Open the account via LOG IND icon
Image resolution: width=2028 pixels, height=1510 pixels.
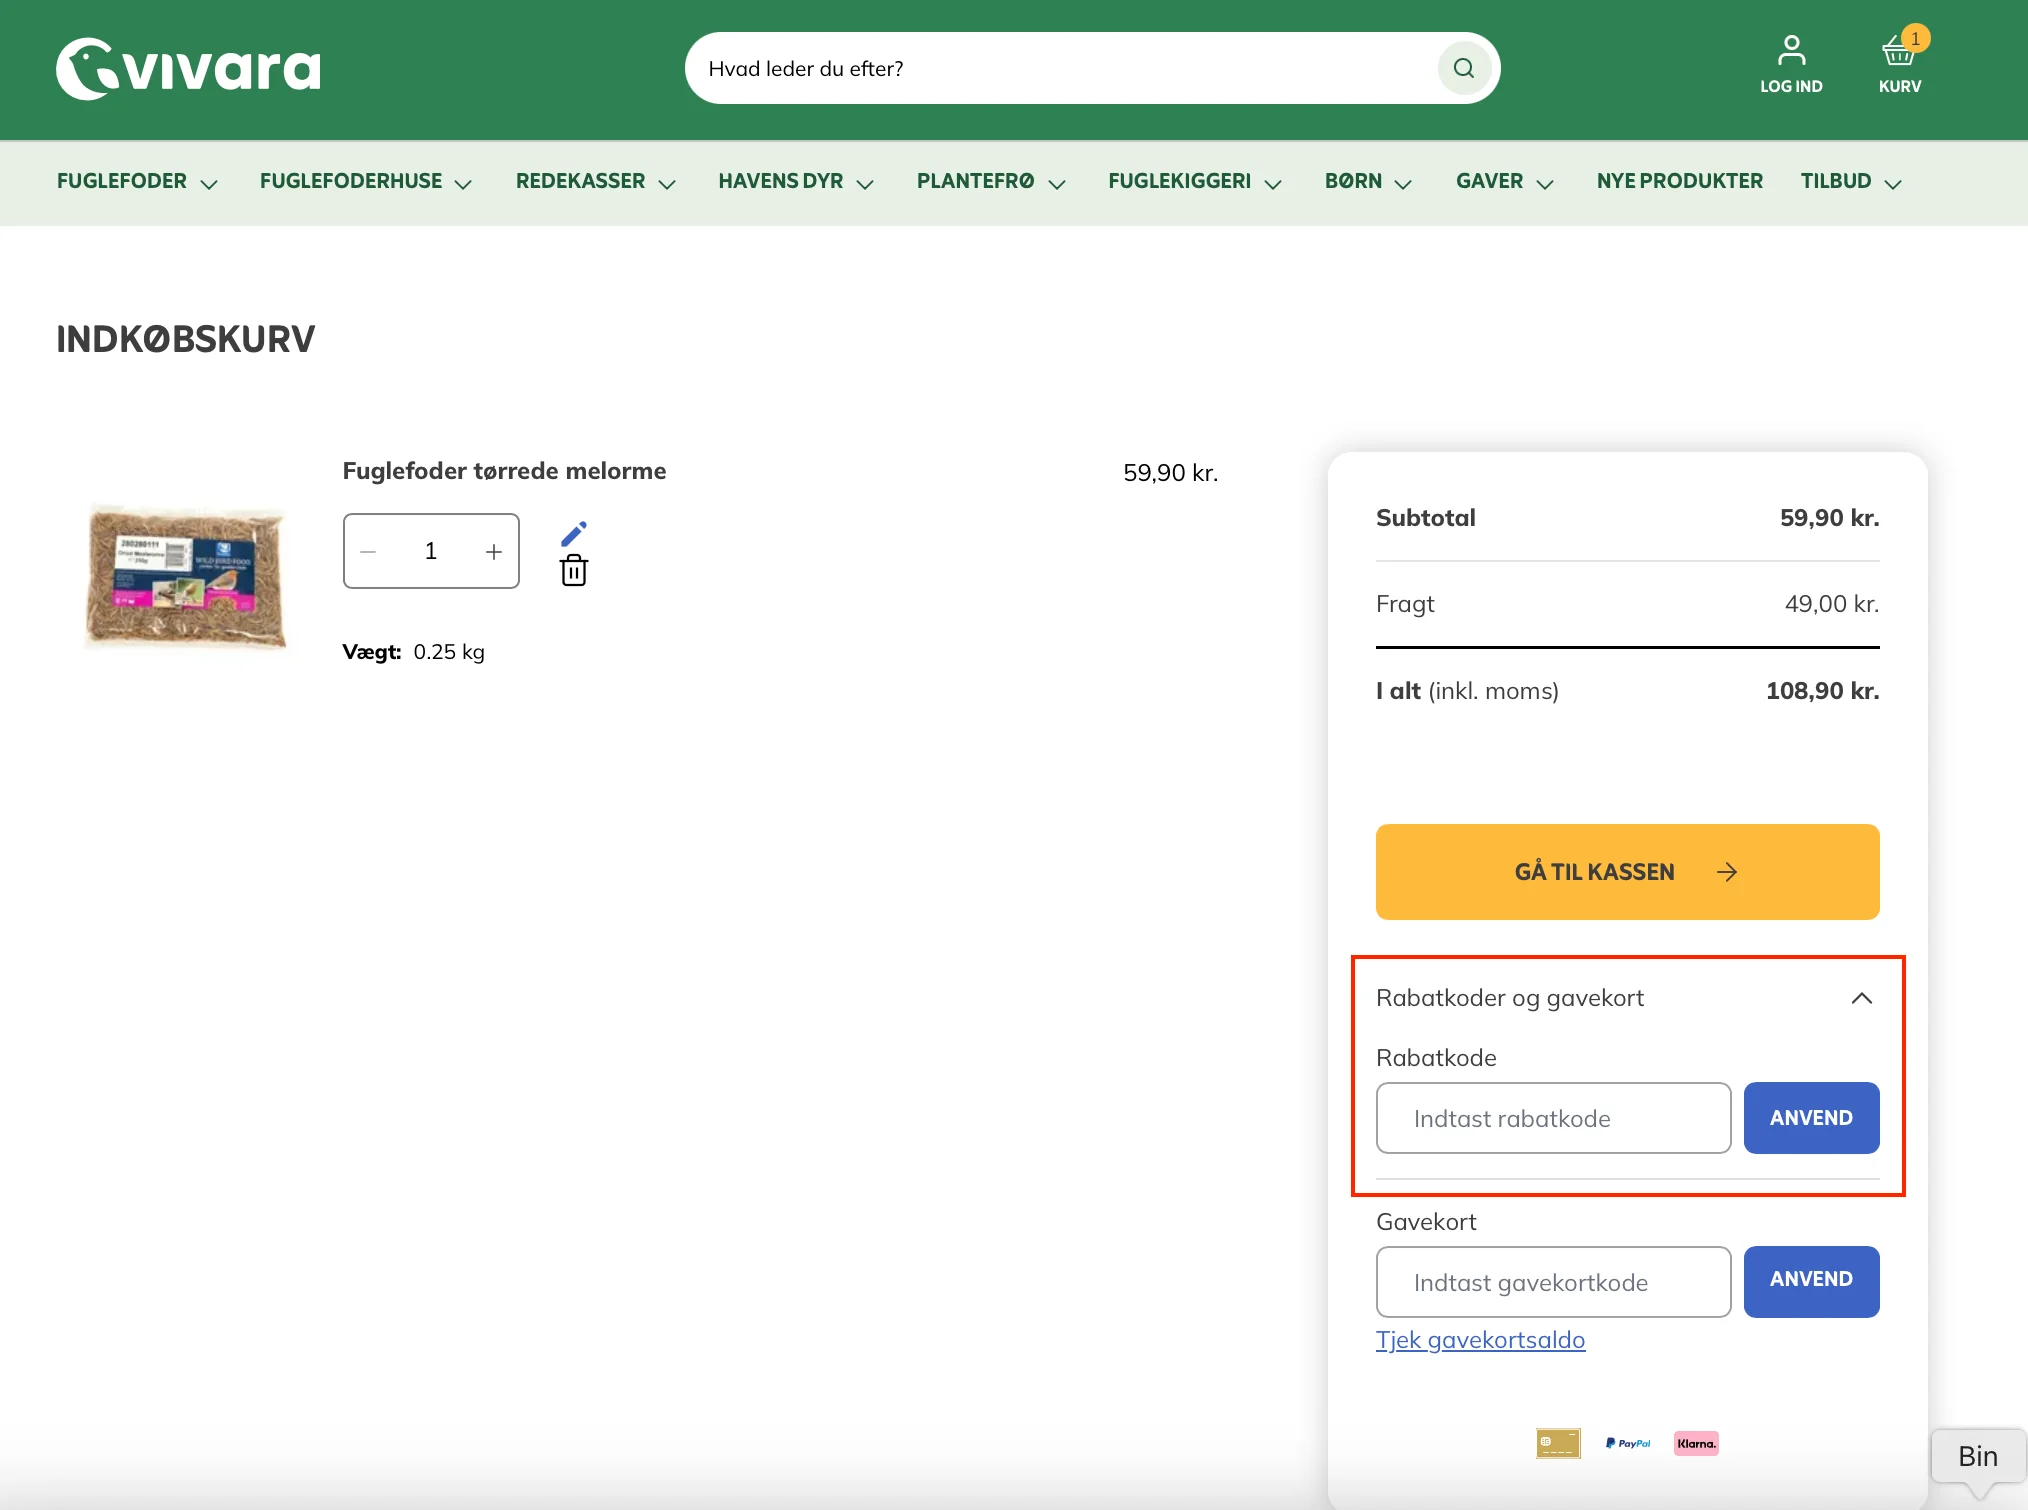[1791, 60]
